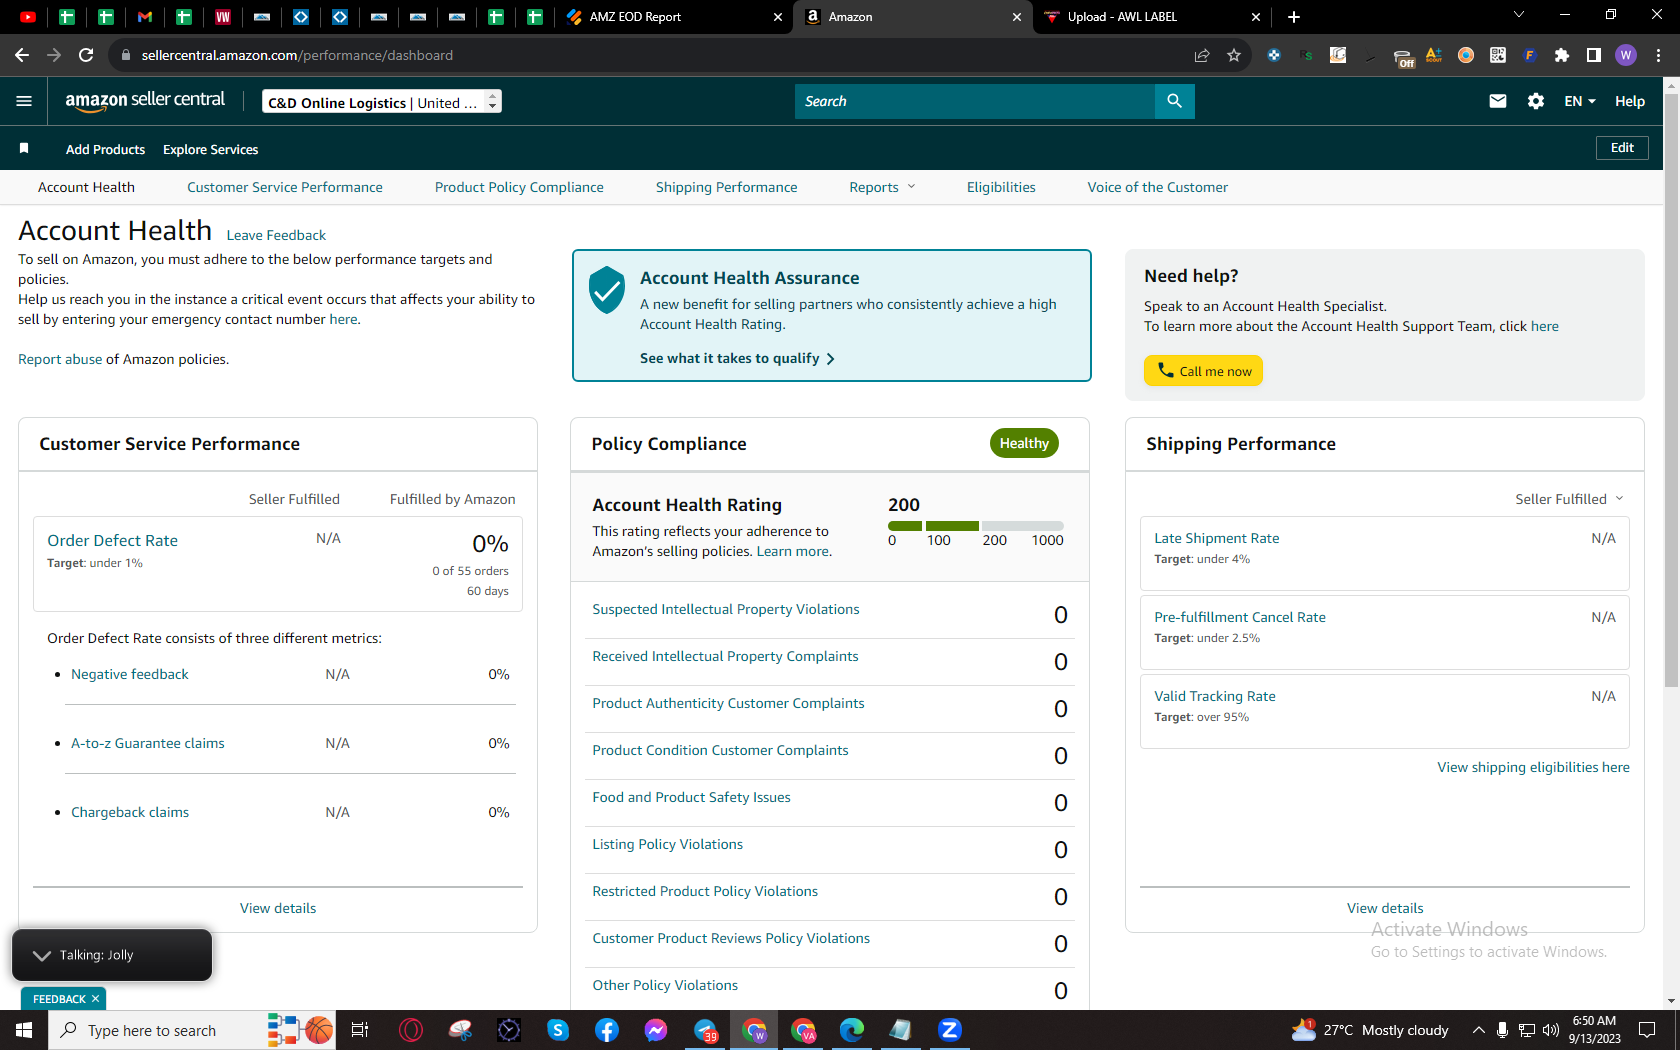Click the Amazon Seller Central logo
The height and width of the screenshot is (1050, 1680).
145,101
